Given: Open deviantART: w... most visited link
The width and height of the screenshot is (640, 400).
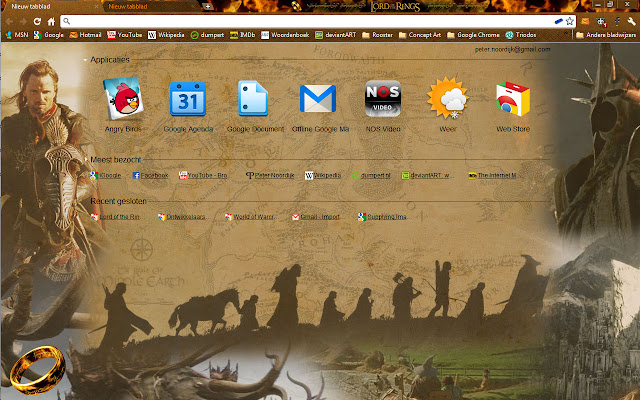Looking at the screenshot, I should [x=426, y=176].
